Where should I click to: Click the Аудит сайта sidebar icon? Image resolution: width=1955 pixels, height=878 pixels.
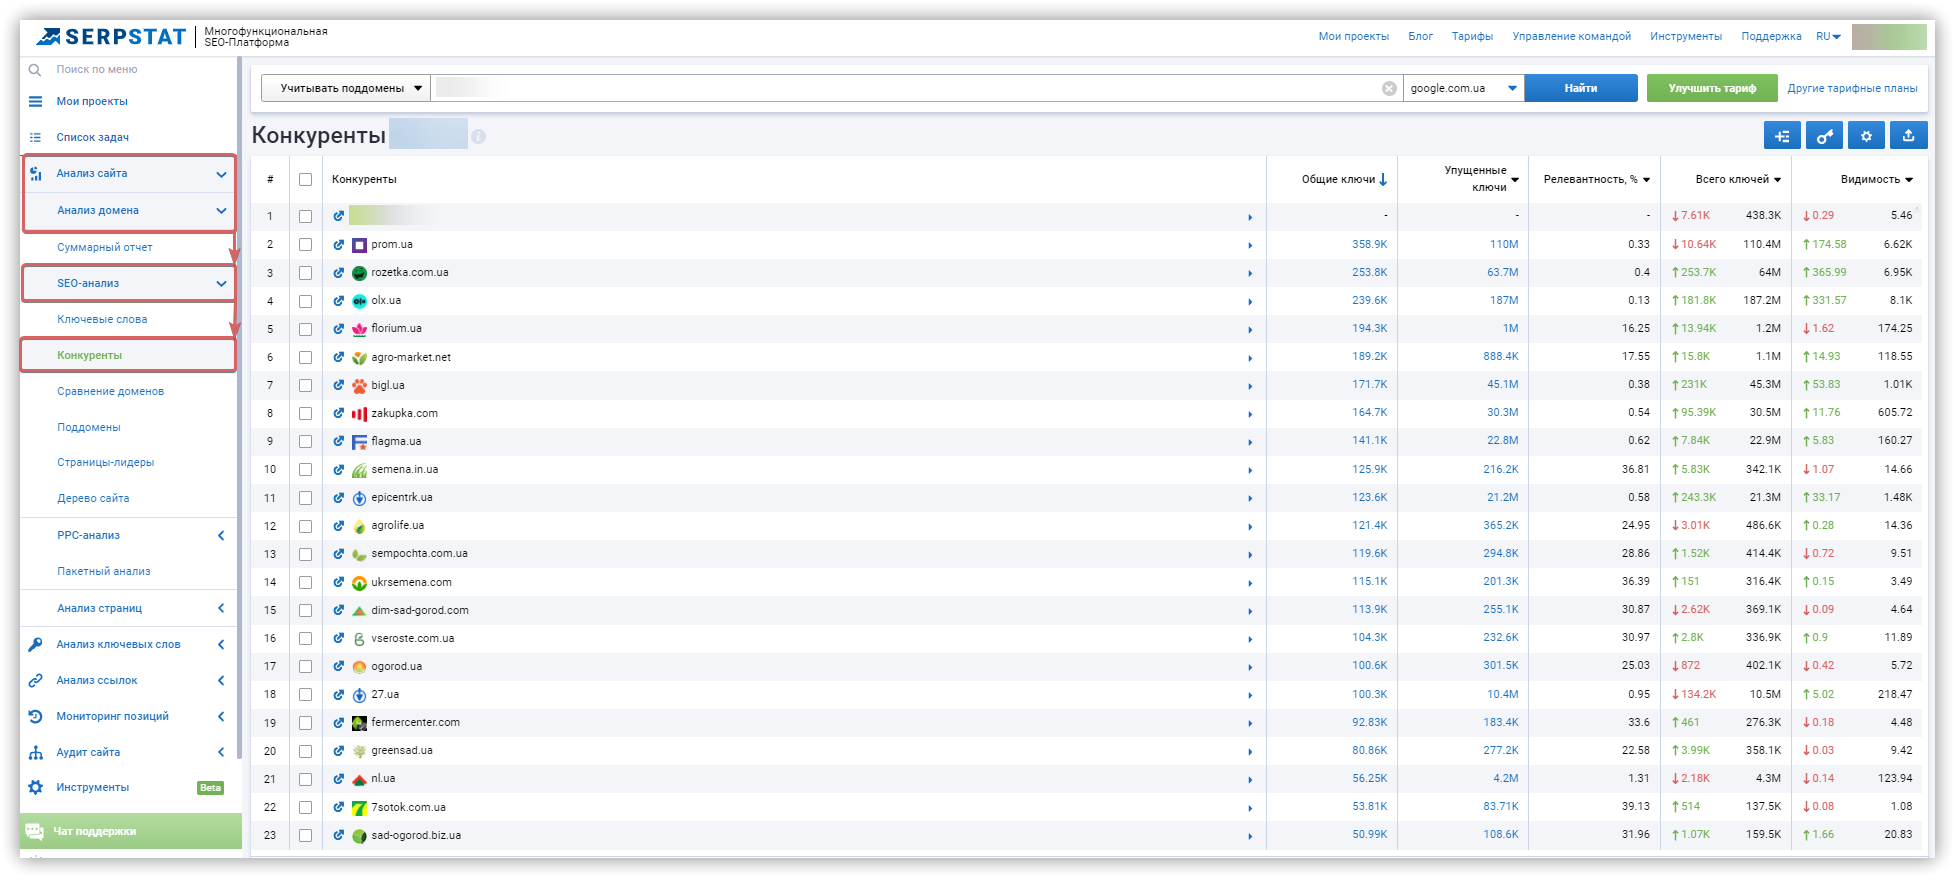[x=36, y=752]
